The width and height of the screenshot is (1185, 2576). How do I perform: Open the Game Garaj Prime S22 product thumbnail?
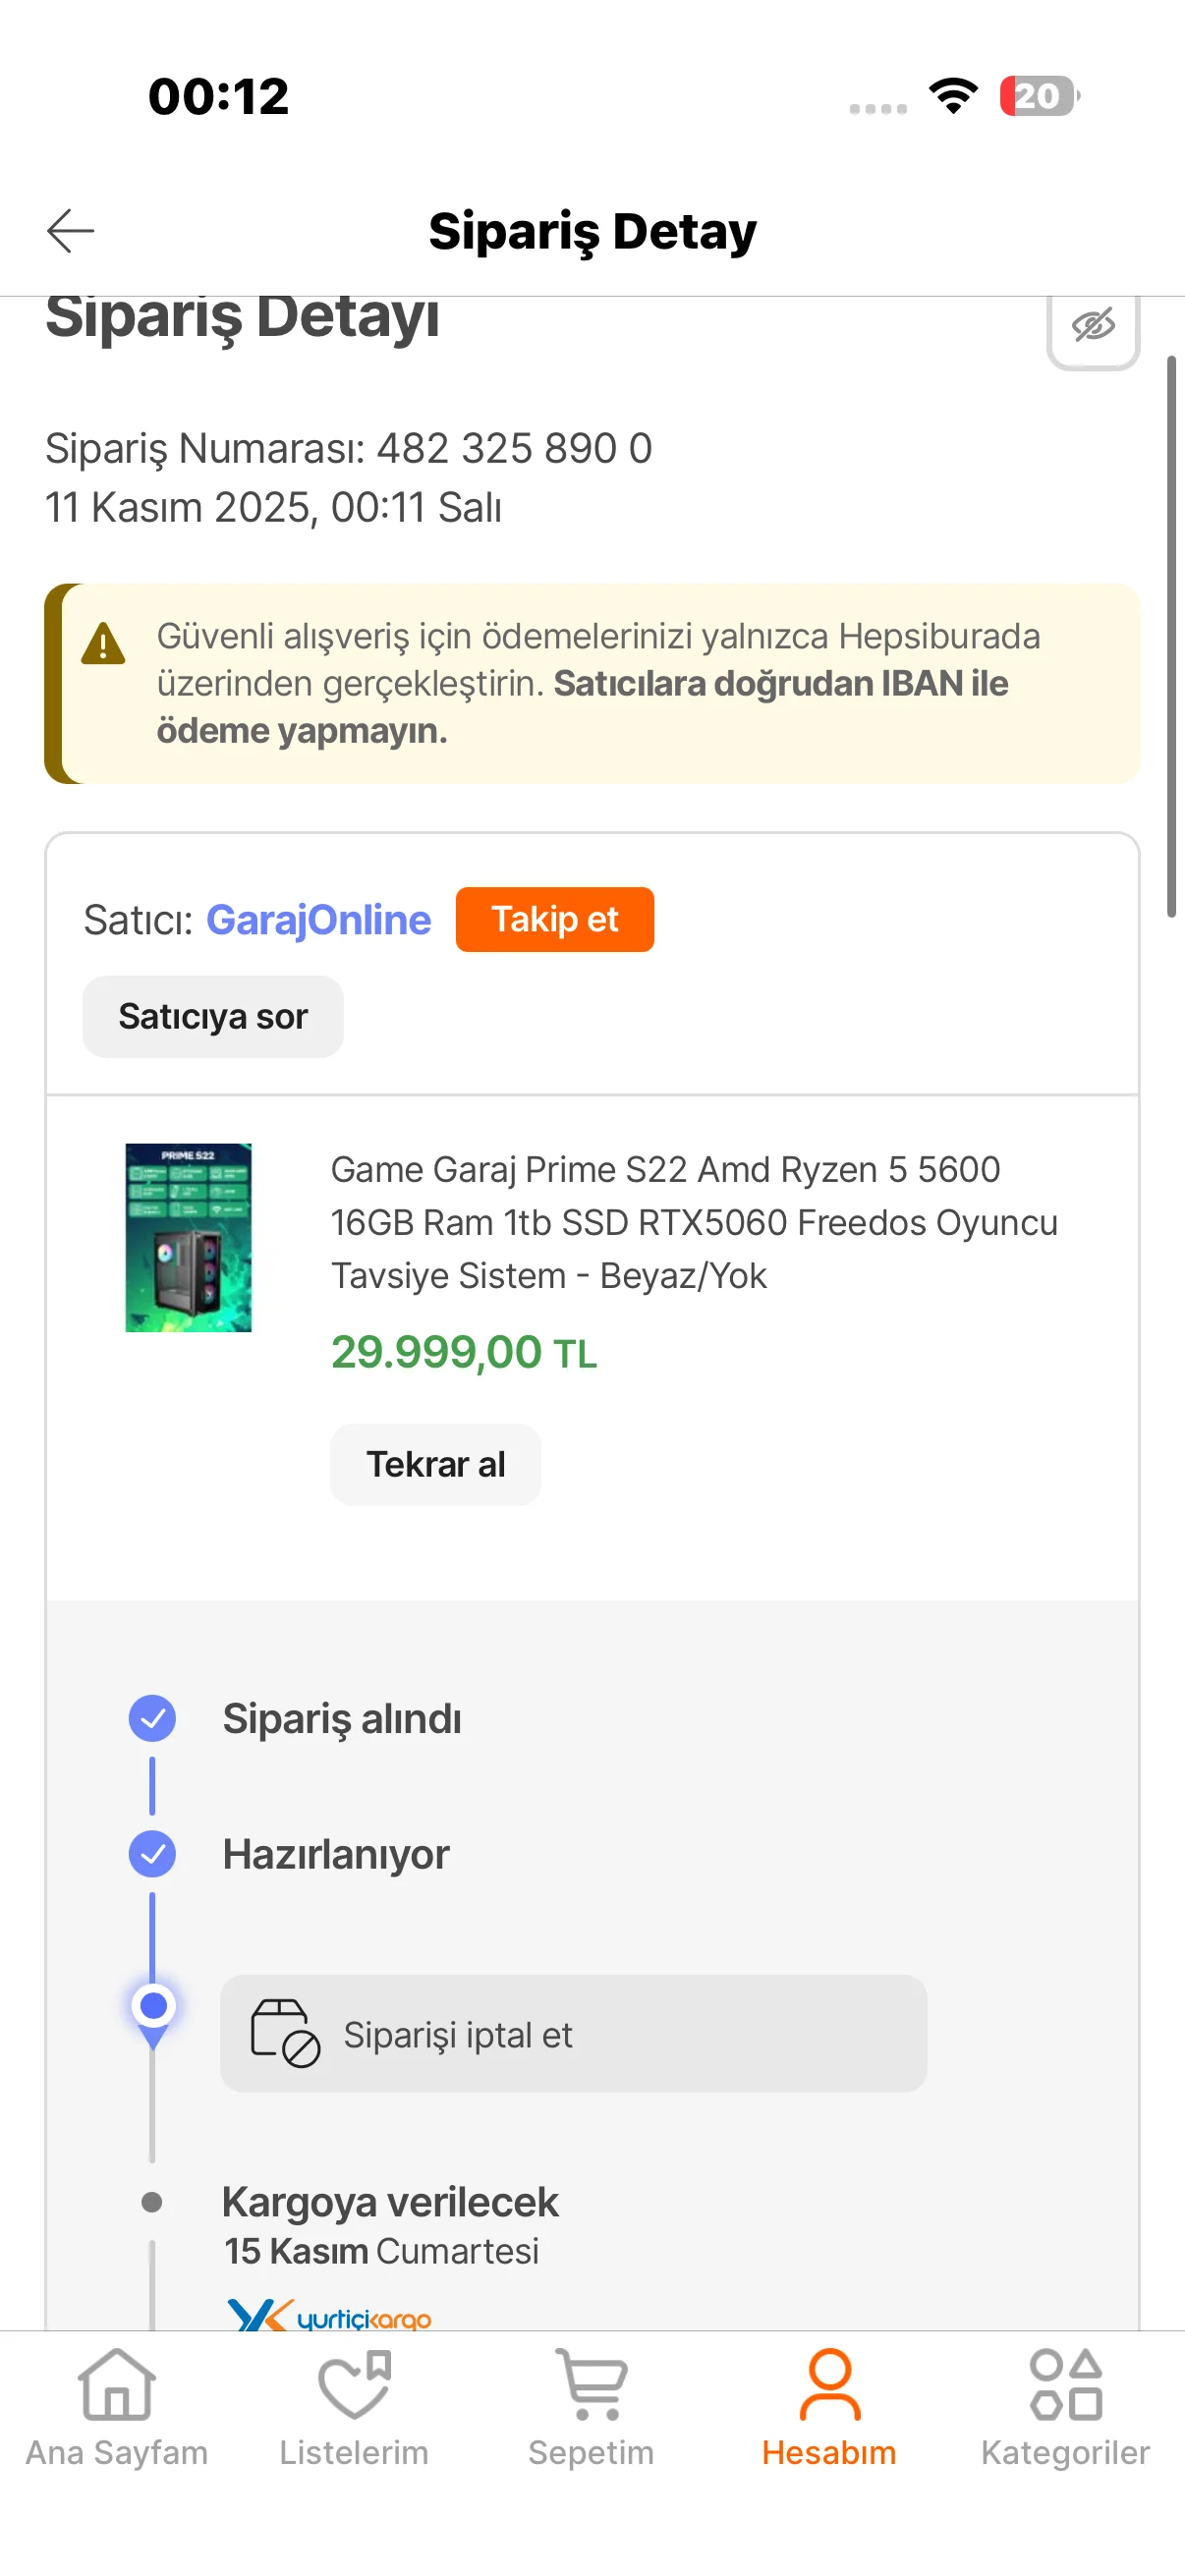tap(188, 1237)
